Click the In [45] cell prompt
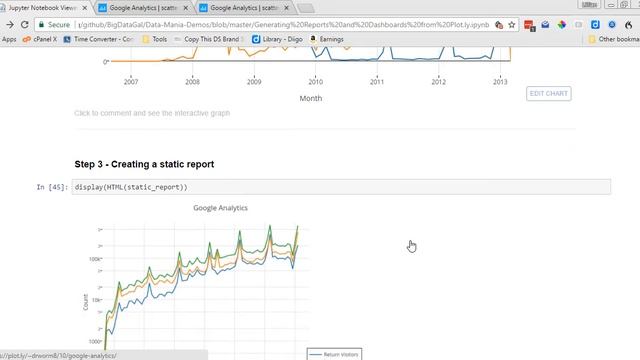Image resolution: width=640 pixels, height=360 pixels. tap(52, 187)
